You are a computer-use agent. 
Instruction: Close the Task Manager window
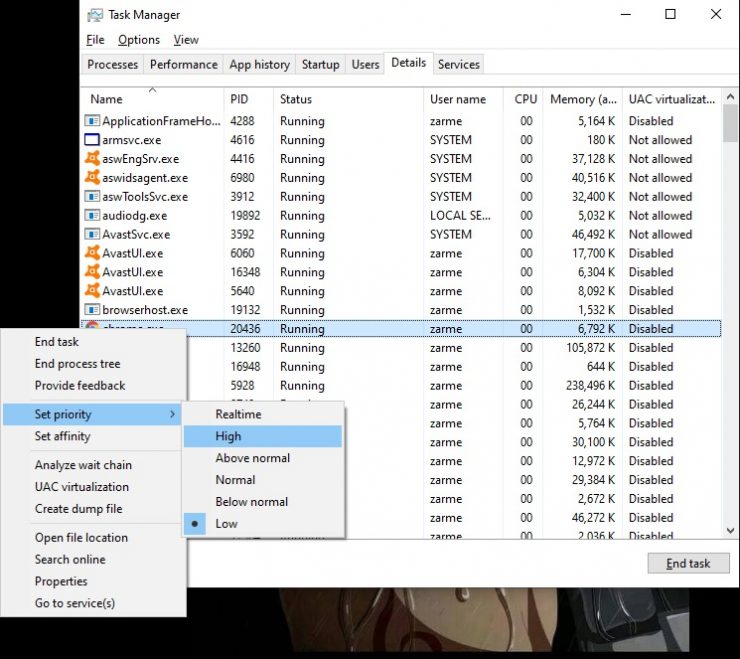tap(716, 15)
